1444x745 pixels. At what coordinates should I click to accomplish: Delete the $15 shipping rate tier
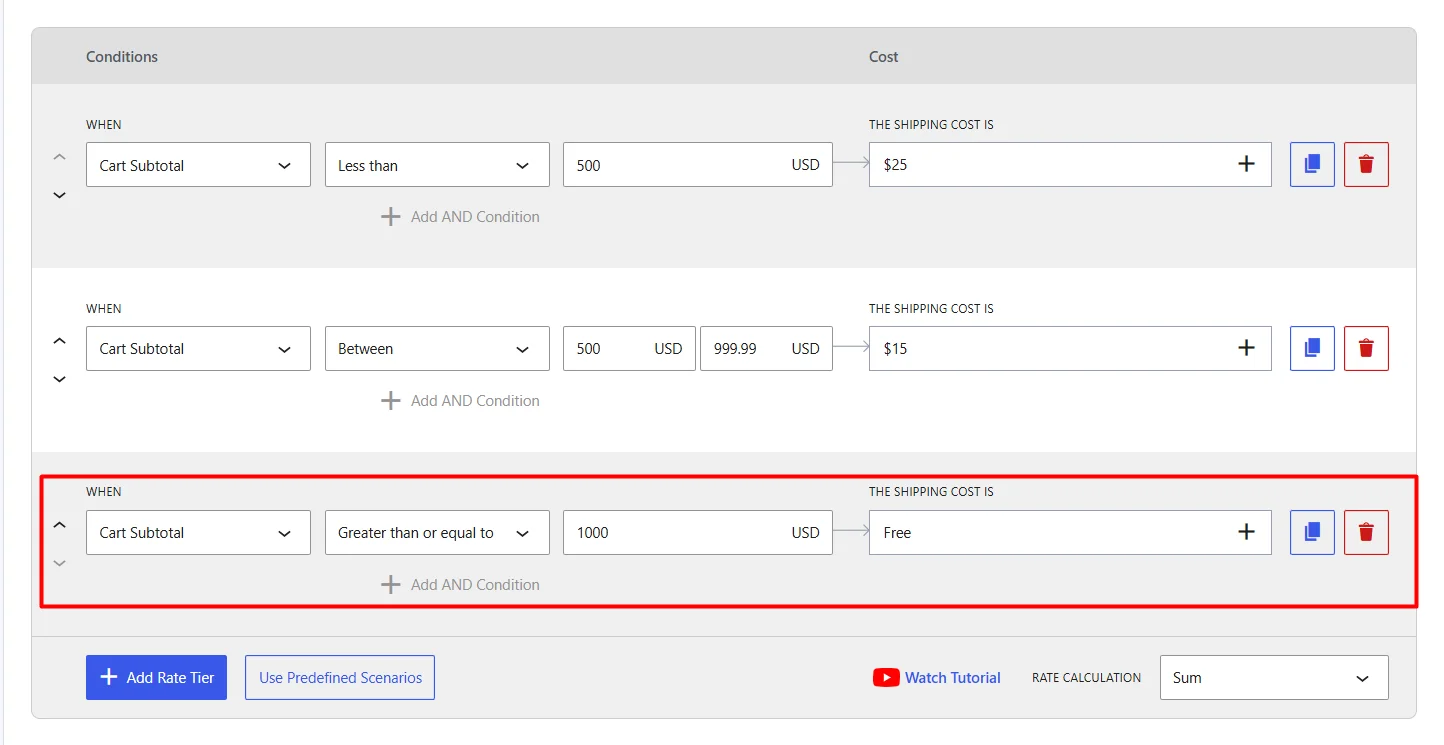pos(1366,348)
